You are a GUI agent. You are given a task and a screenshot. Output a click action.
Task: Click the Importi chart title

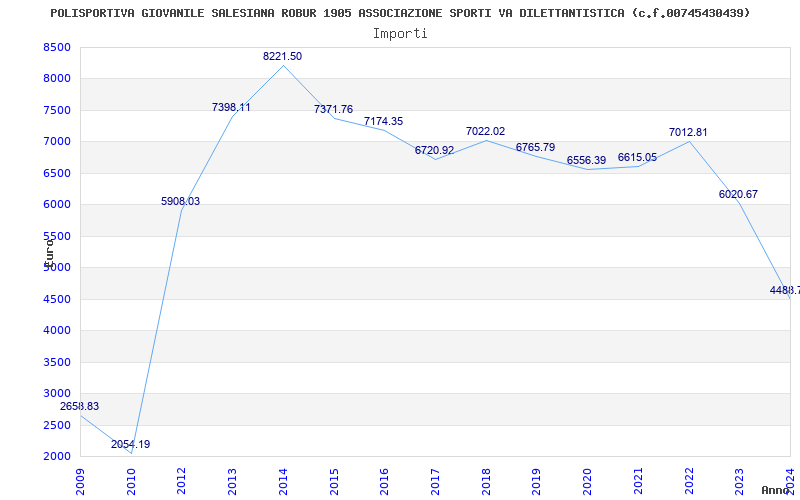(x=400, y=34)
